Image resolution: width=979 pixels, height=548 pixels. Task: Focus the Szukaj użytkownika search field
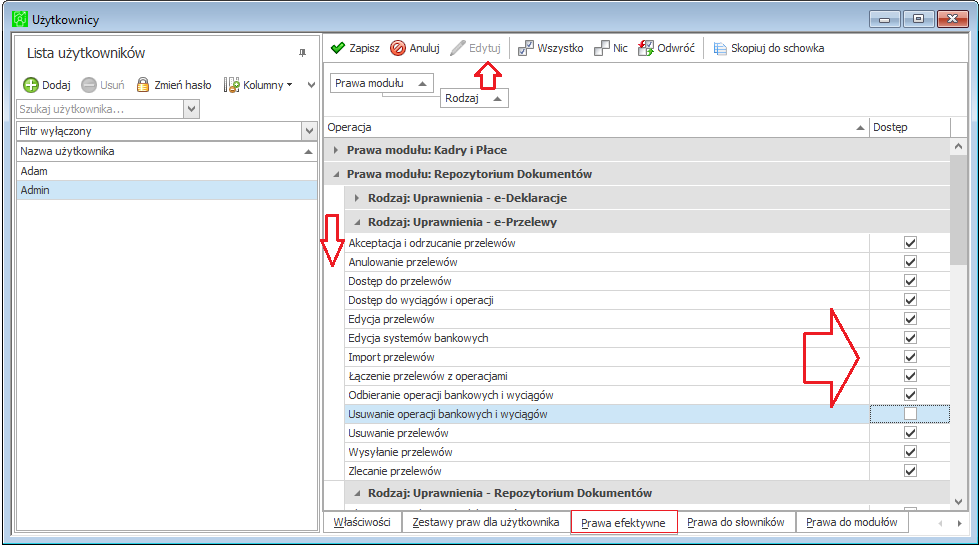tap(101, 109)
